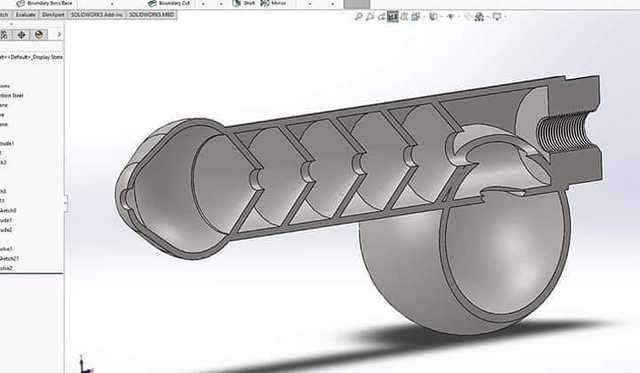Open the View Settings dropdown arrow
The image size is (640, 373).
coord(506,17)
